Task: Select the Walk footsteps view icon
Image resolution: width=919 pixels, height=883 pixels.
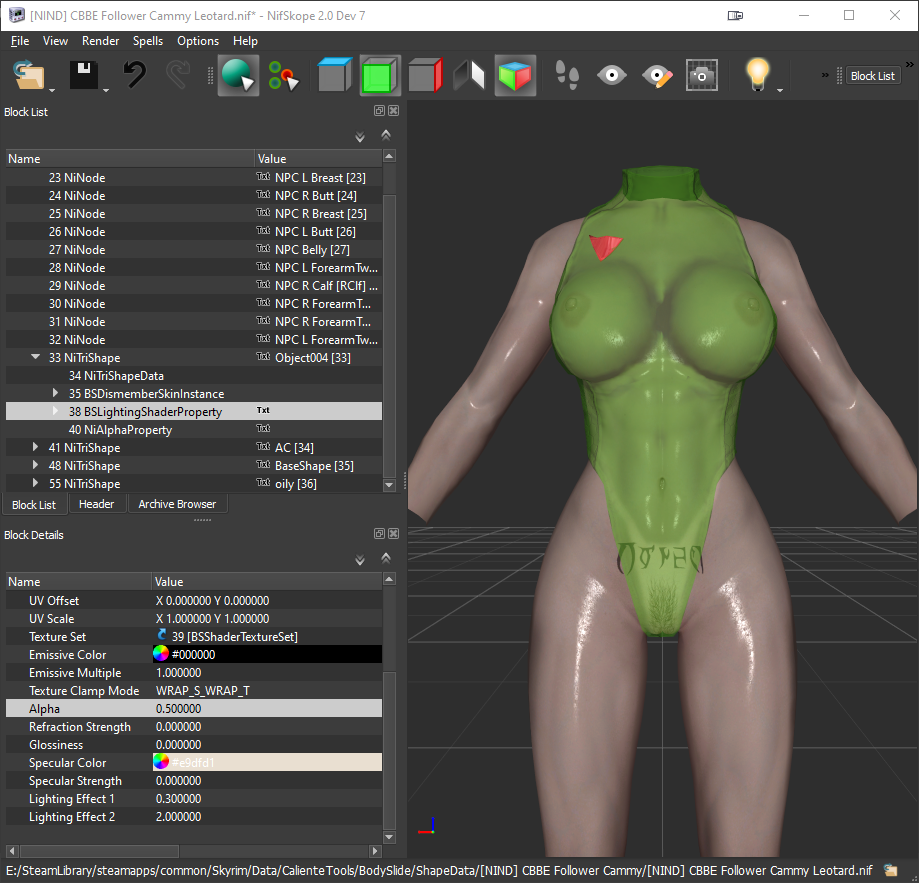Action: [567, 76]
